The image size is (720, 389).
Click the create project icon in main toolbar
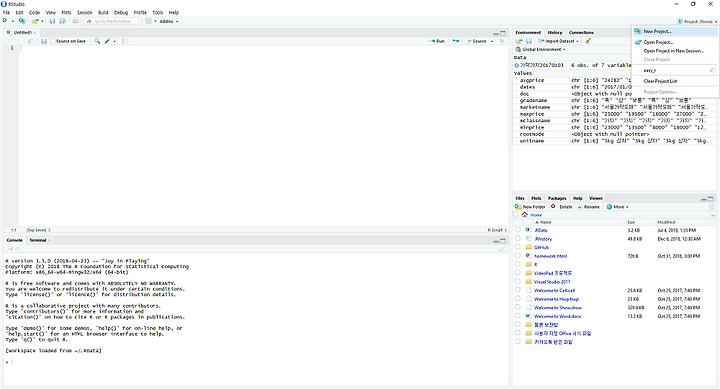(22, 21)
